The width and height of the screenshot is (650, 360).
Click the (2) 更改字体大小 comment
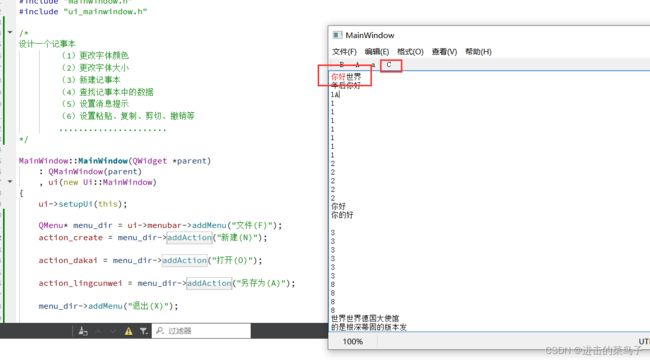95,67
